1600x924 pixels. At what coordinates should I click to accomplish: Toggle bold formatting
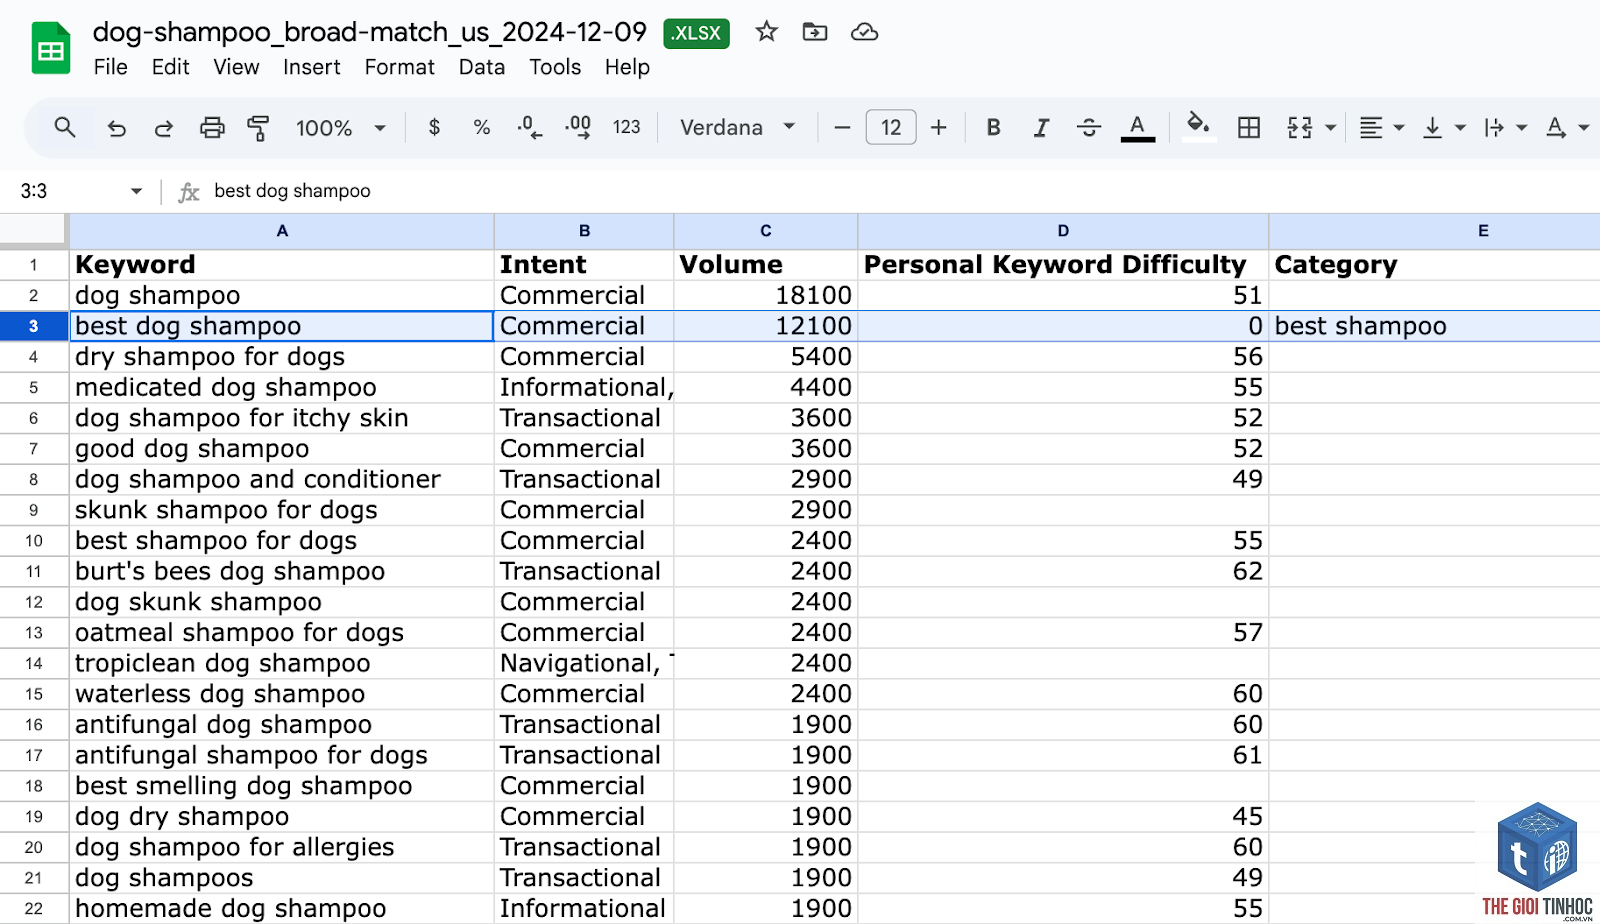tap(993, 127)
